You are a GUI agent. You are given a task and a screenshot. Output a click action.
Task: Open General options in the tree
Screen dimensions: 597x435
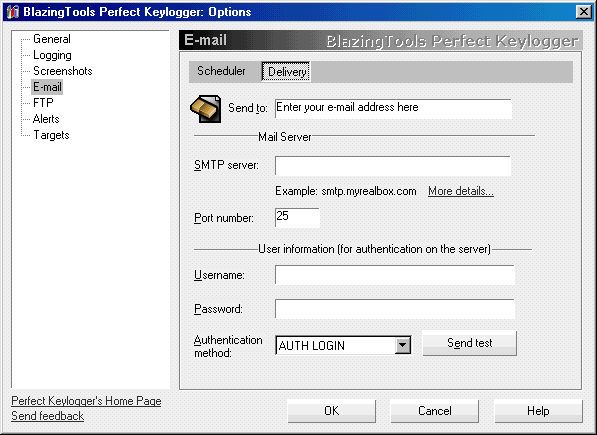(x=52, y=39)
